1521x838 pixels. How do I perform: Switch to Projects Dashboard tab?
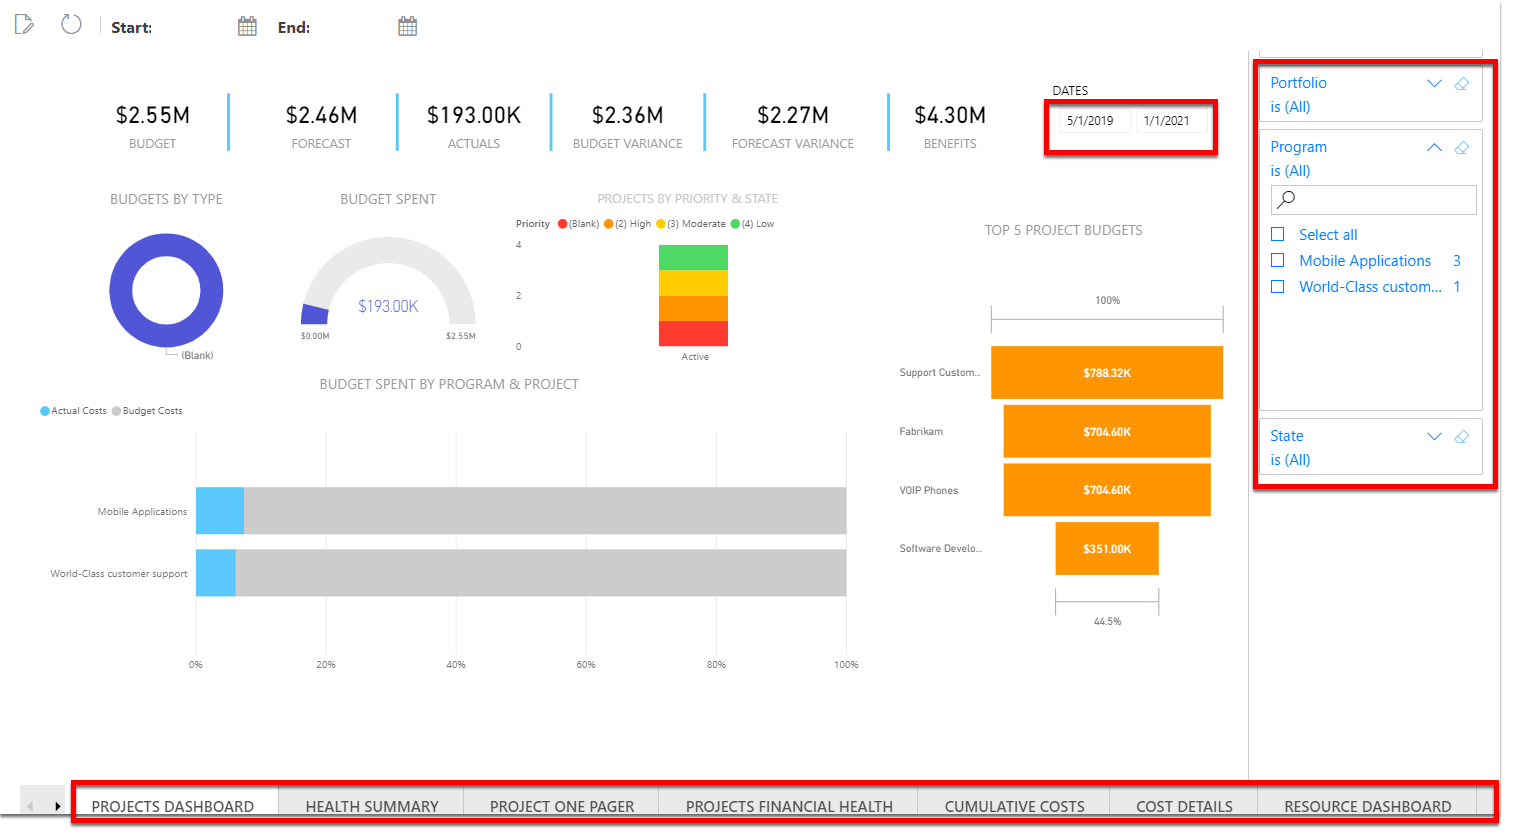(173, 805)
